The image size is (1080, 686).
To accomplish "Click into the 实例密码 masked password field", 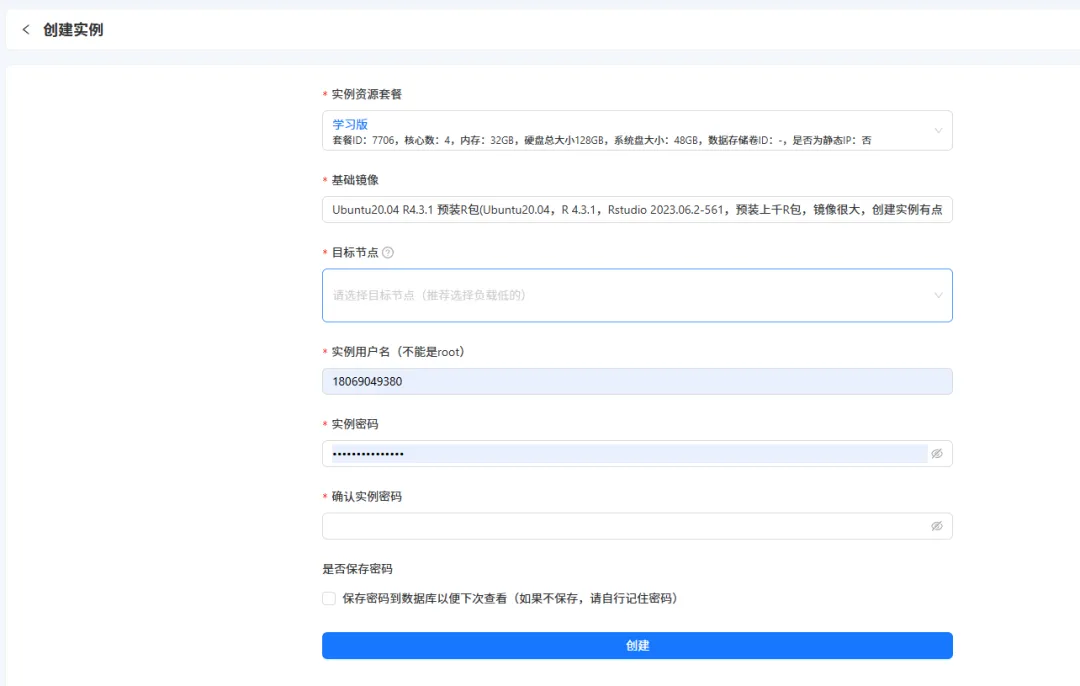I will [628, 454].
